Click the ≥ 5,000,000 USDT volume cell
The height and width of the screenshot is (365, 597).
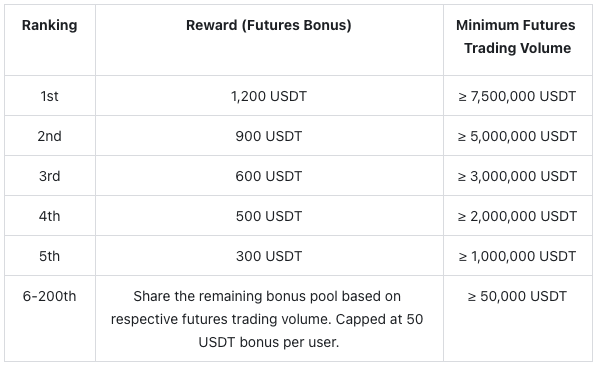pyautogui.click(x=518, y=136)
